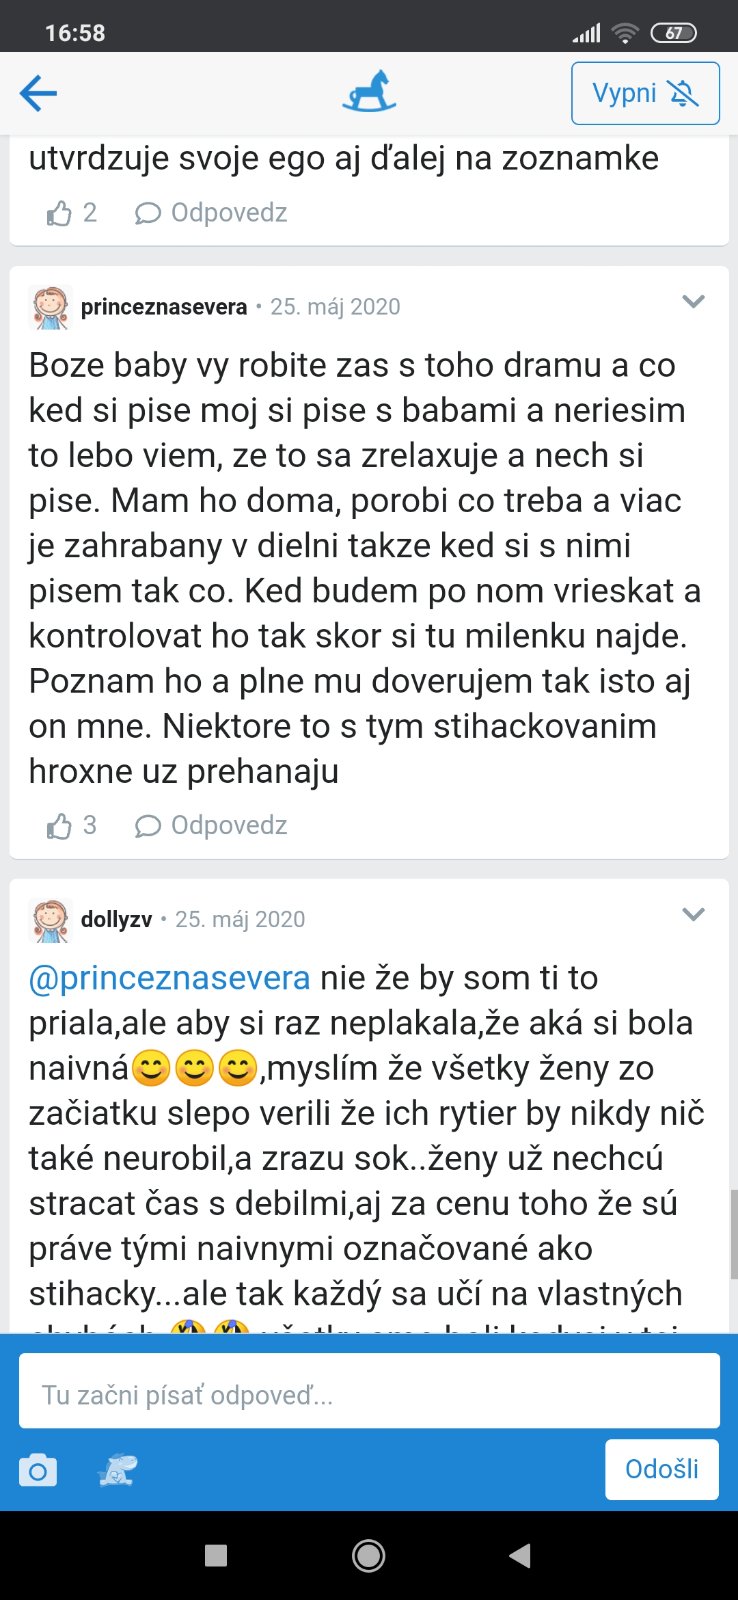Like princeznasevera's post with thumbs up
This screenshot has width=738, height=1600.
pyautogui.click(x=60, y=826)
